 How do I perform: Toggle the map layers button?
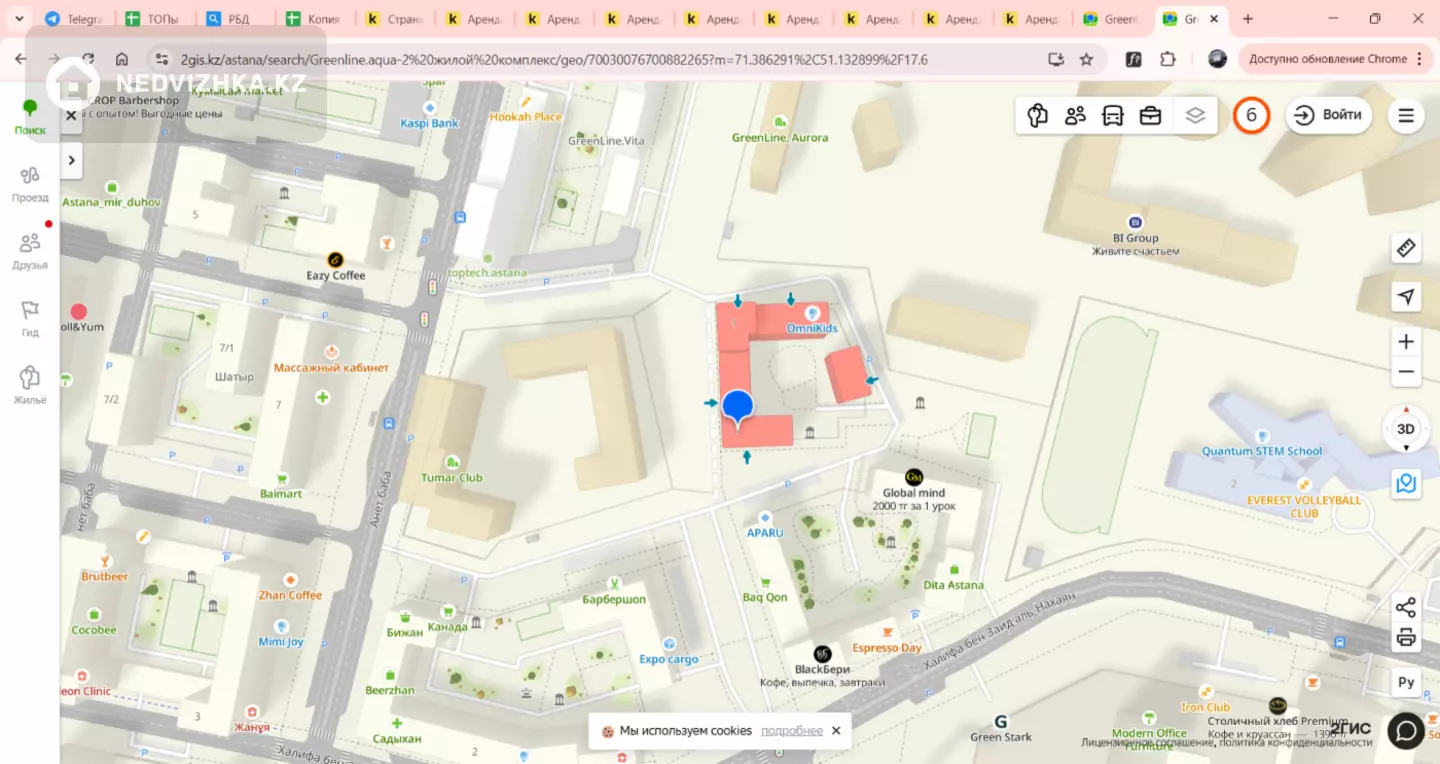[1195, 115]
